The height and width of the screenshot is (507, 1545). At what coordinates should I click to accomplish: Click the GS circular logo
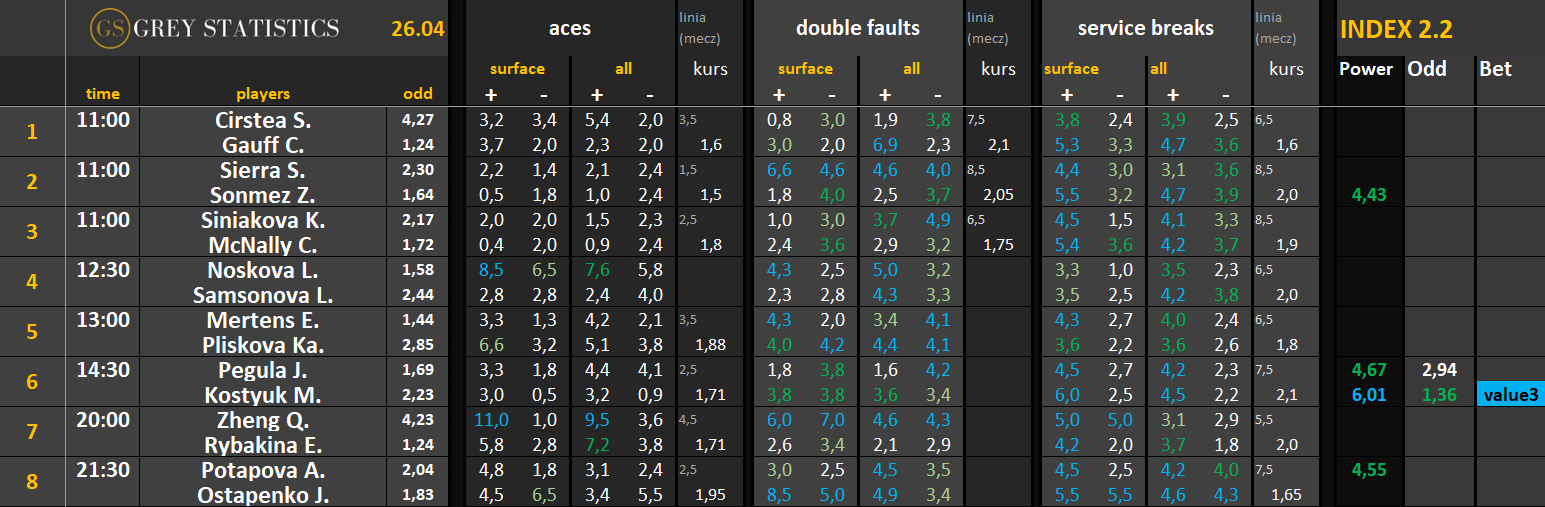108,28
